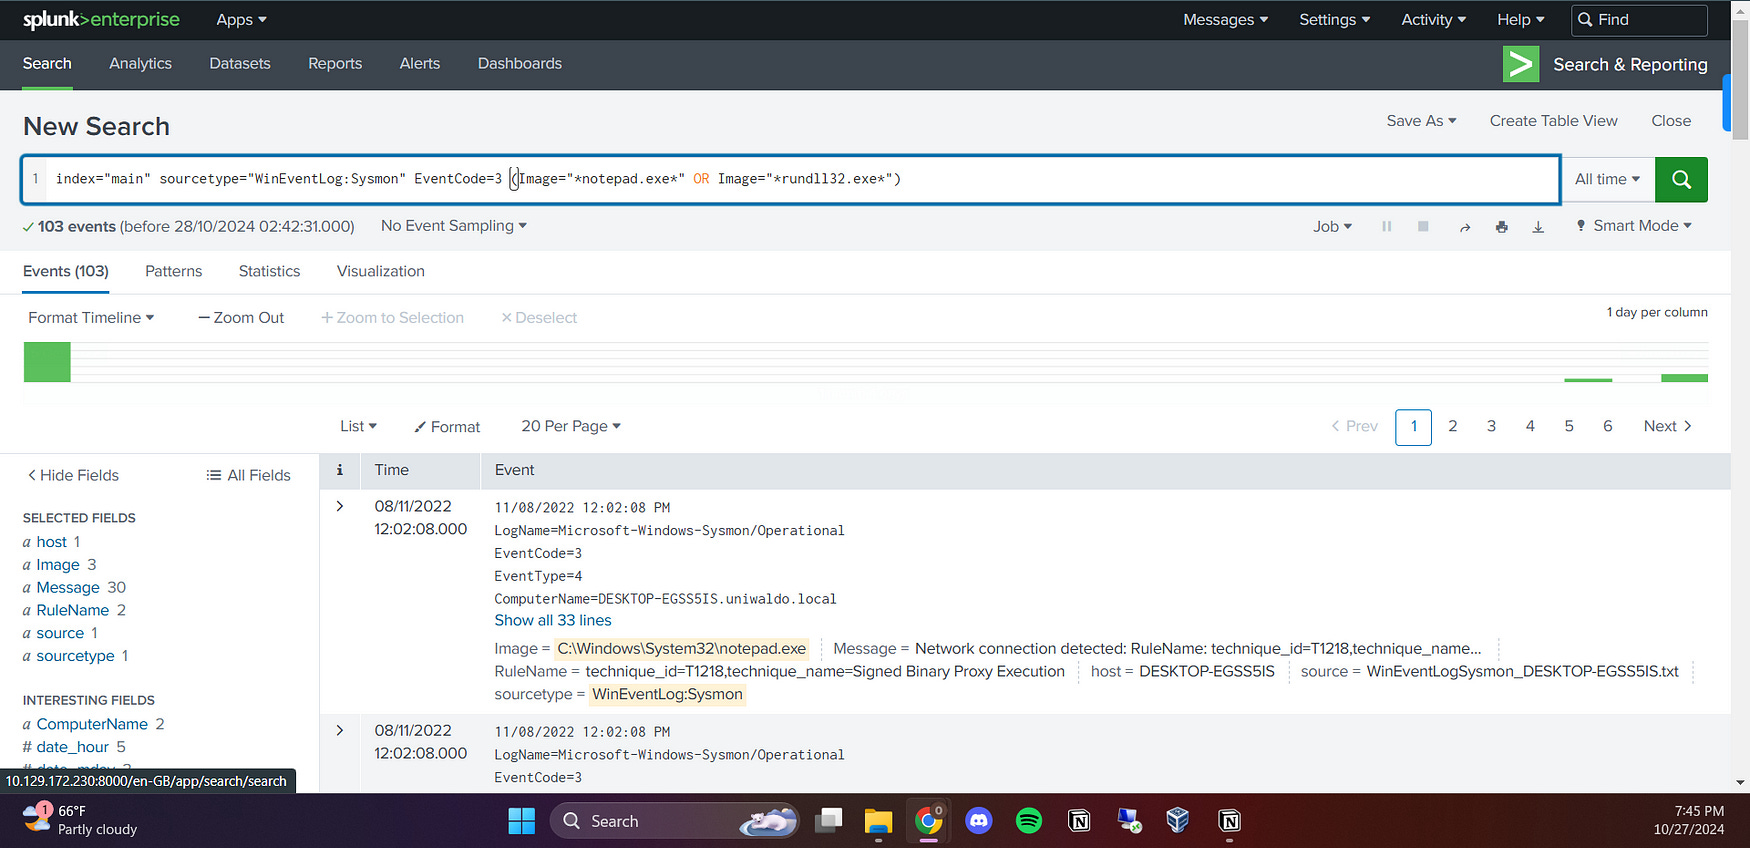Open Windows Start menu

pos(521,821)
